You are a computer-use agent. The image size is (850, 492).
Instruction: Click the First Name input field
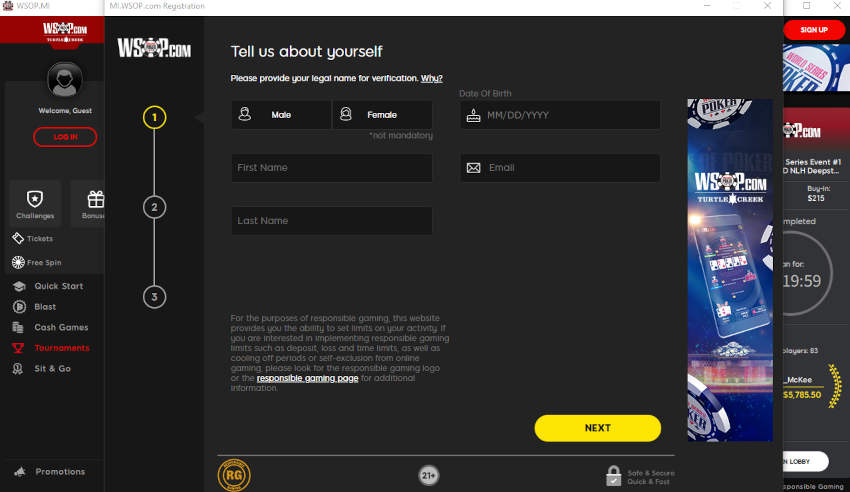tap(332, 168)
